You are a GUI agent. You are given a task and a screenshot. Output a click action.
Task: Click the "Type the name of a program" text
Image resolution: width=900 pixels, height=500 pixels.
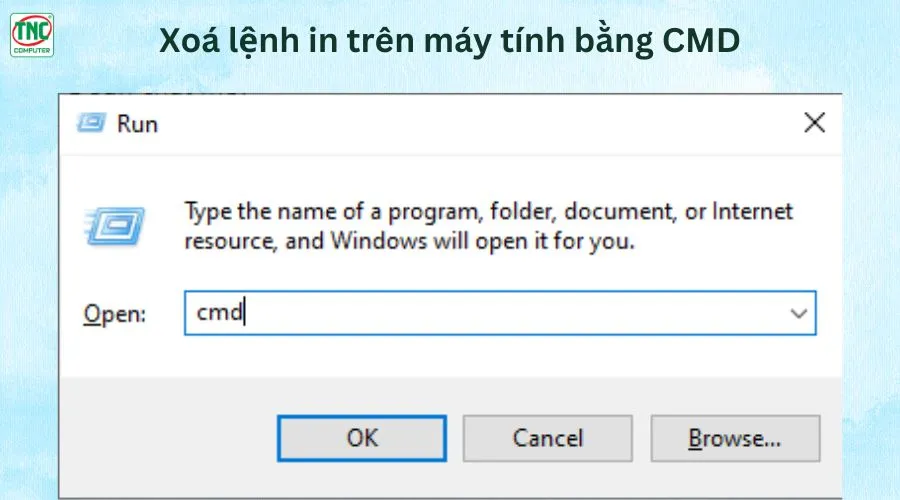coord(332,212)
